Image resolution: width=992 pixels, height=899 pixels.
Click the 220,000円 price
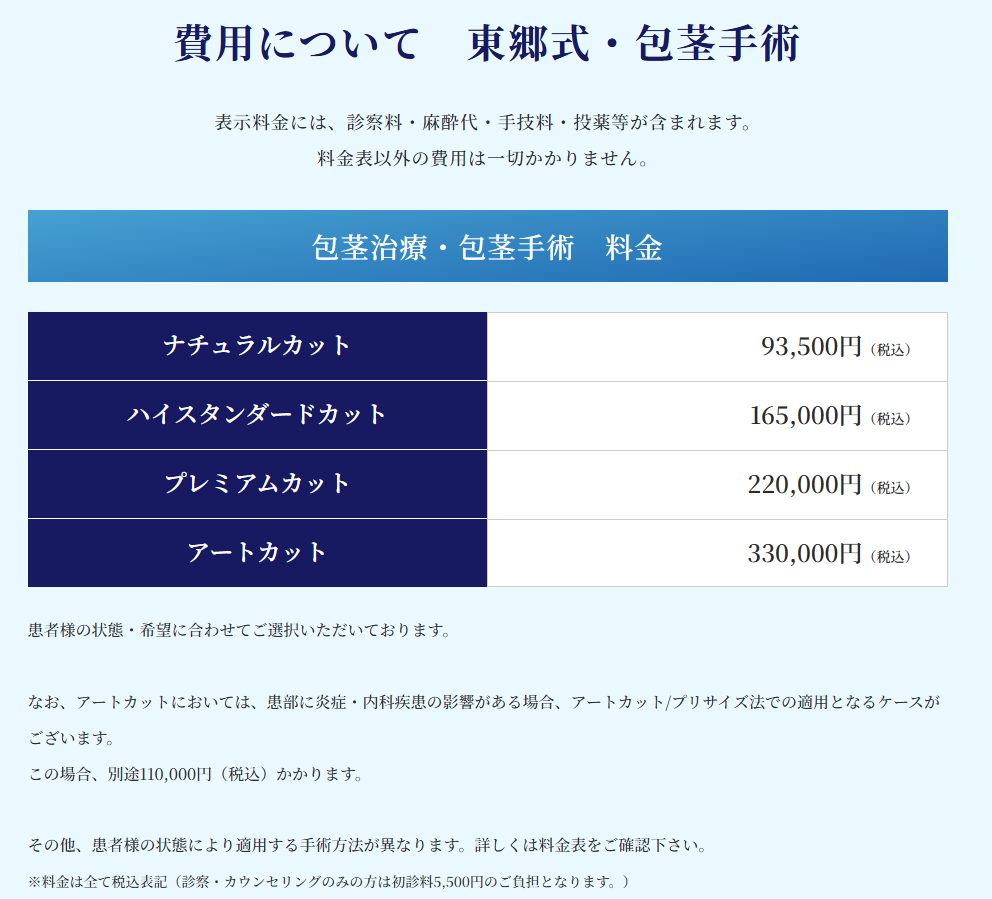pyautogui.click(x=804, y=485)
